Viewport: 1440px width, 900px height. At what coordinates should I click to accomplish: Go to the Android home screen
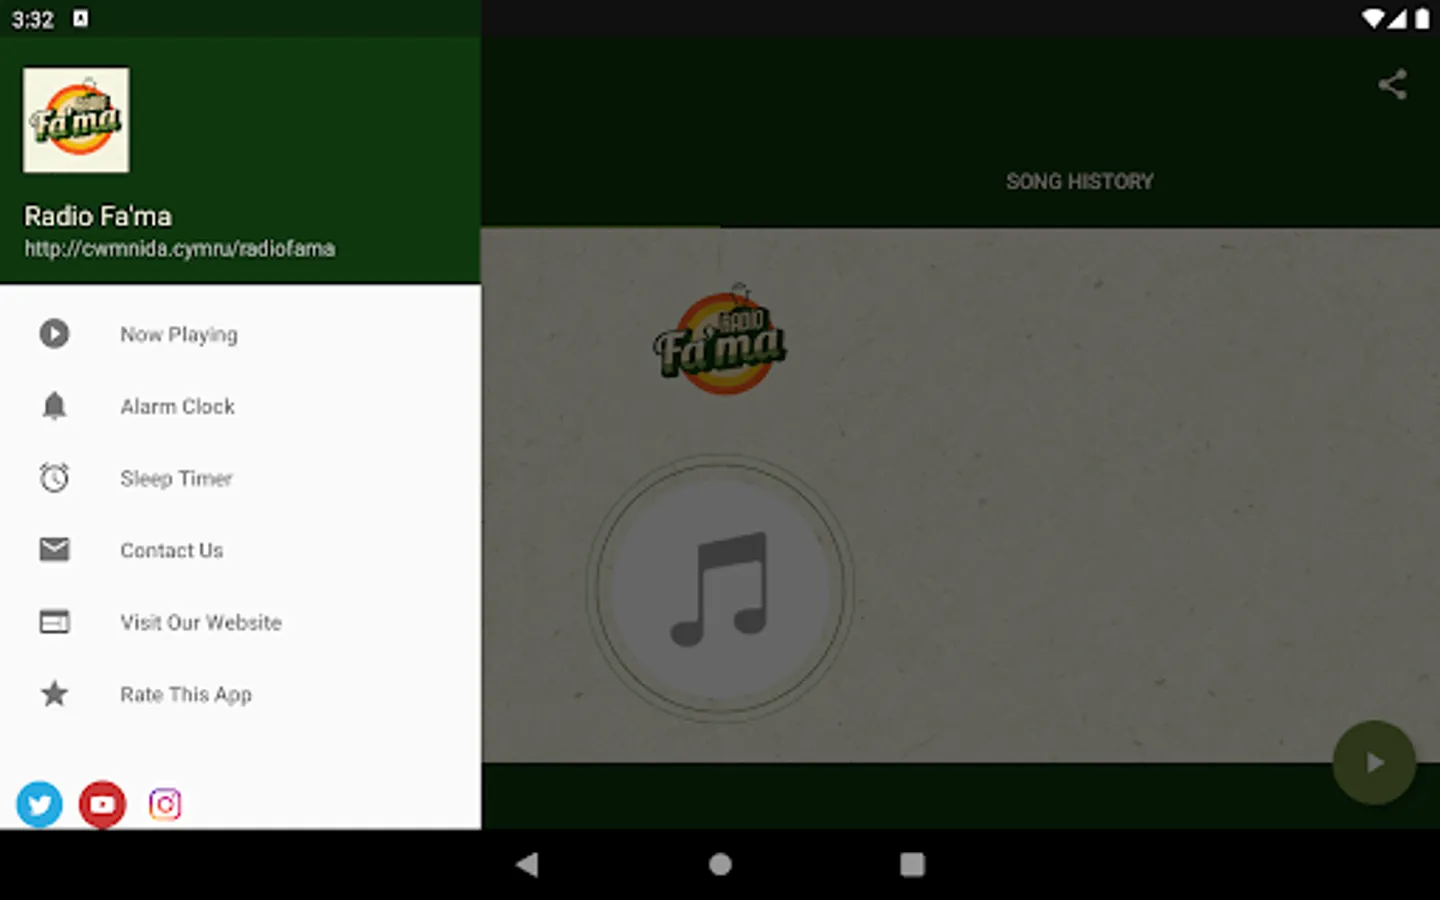(720, 864)
